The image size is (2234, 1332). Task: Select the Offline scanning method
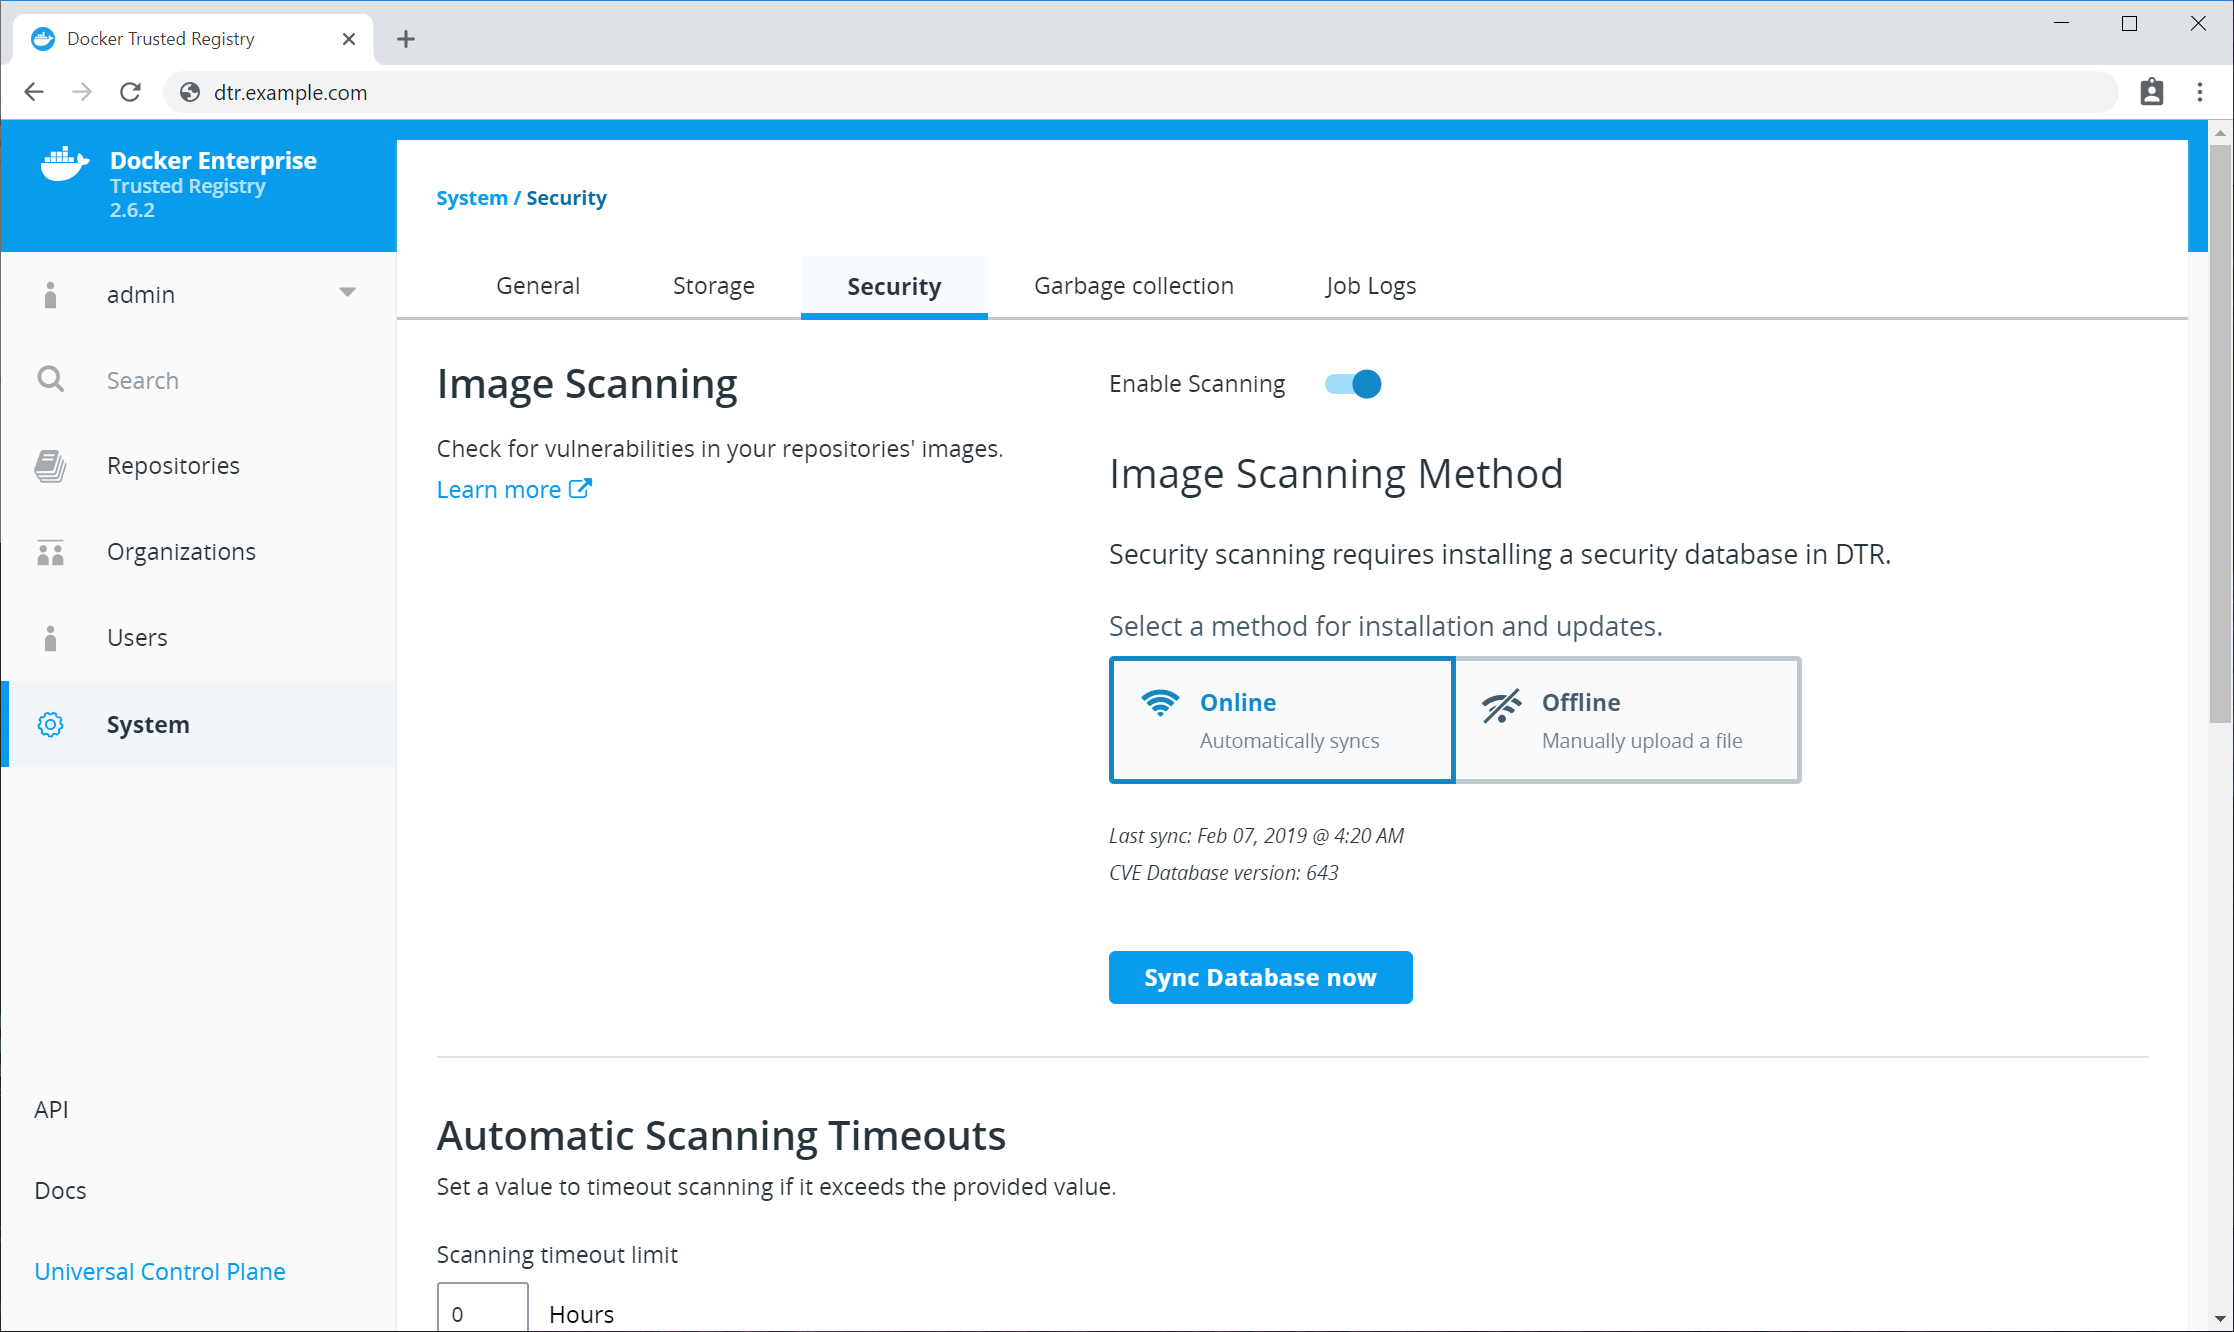pyautogui.click(x=1627, y=720)
